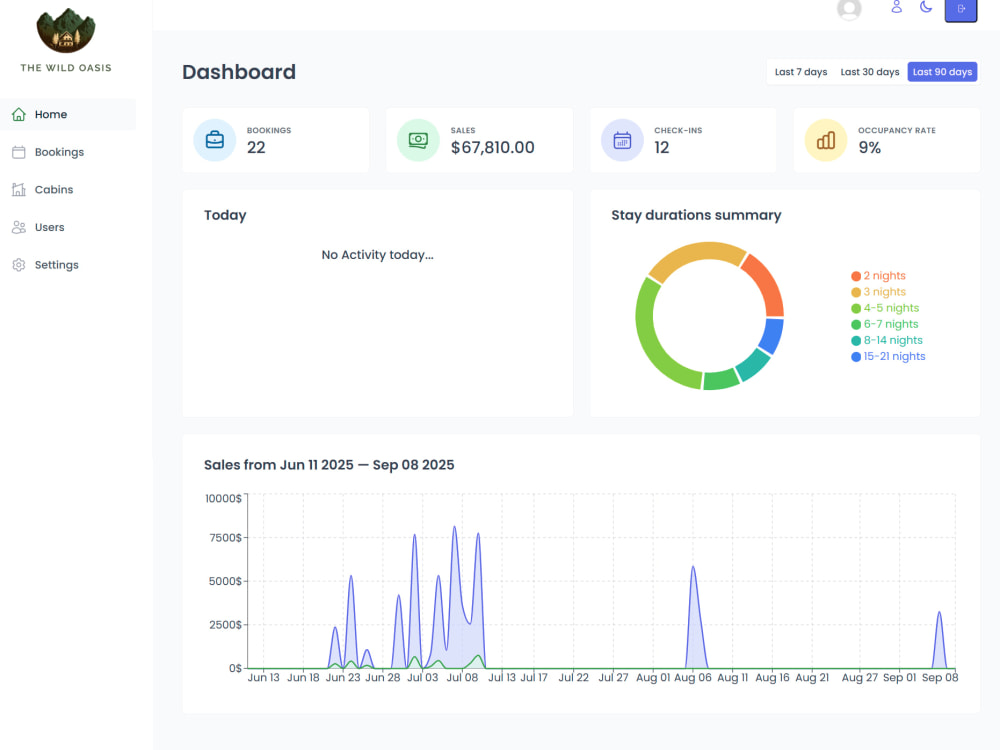Click the Jun 23 axis label
Screen dimensions: 1000x750
click(x=343, y=678)
